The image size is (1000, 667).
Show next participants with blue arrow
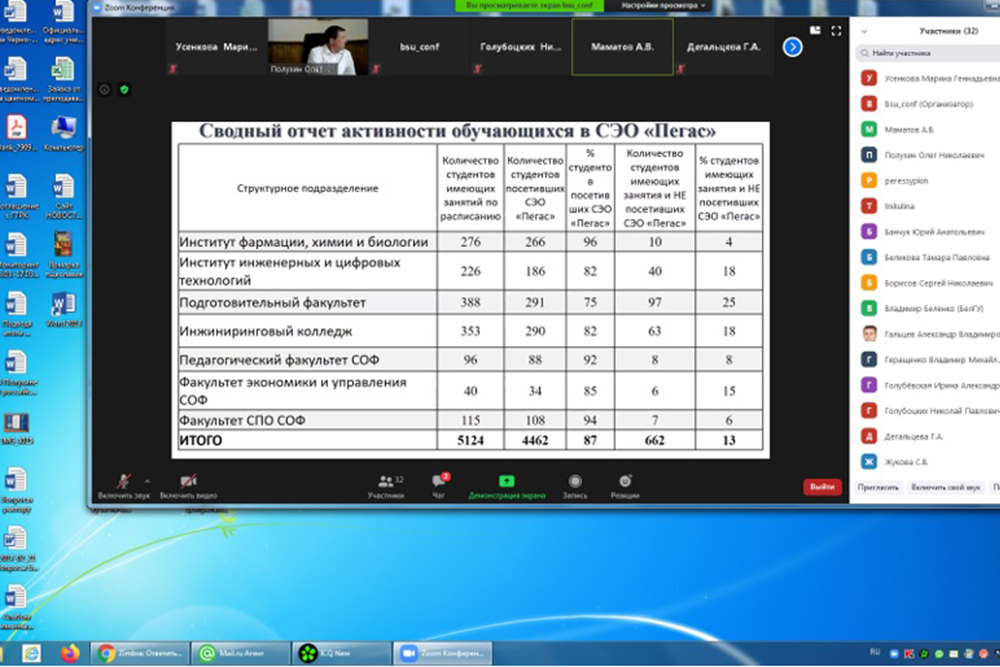click(x=792, y=46)
